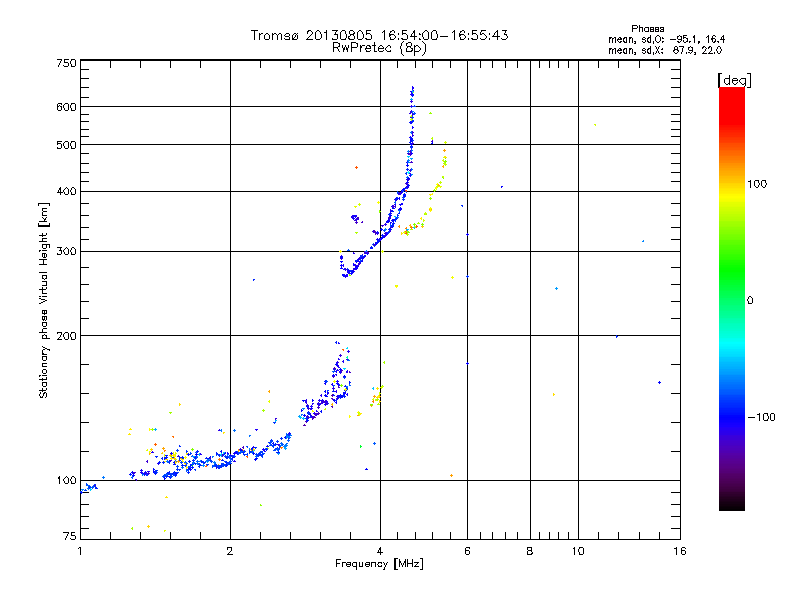Viewport: 800px width, 600px height.
Task: Click the x-axis tick label '1'
Action: (80, 551)
